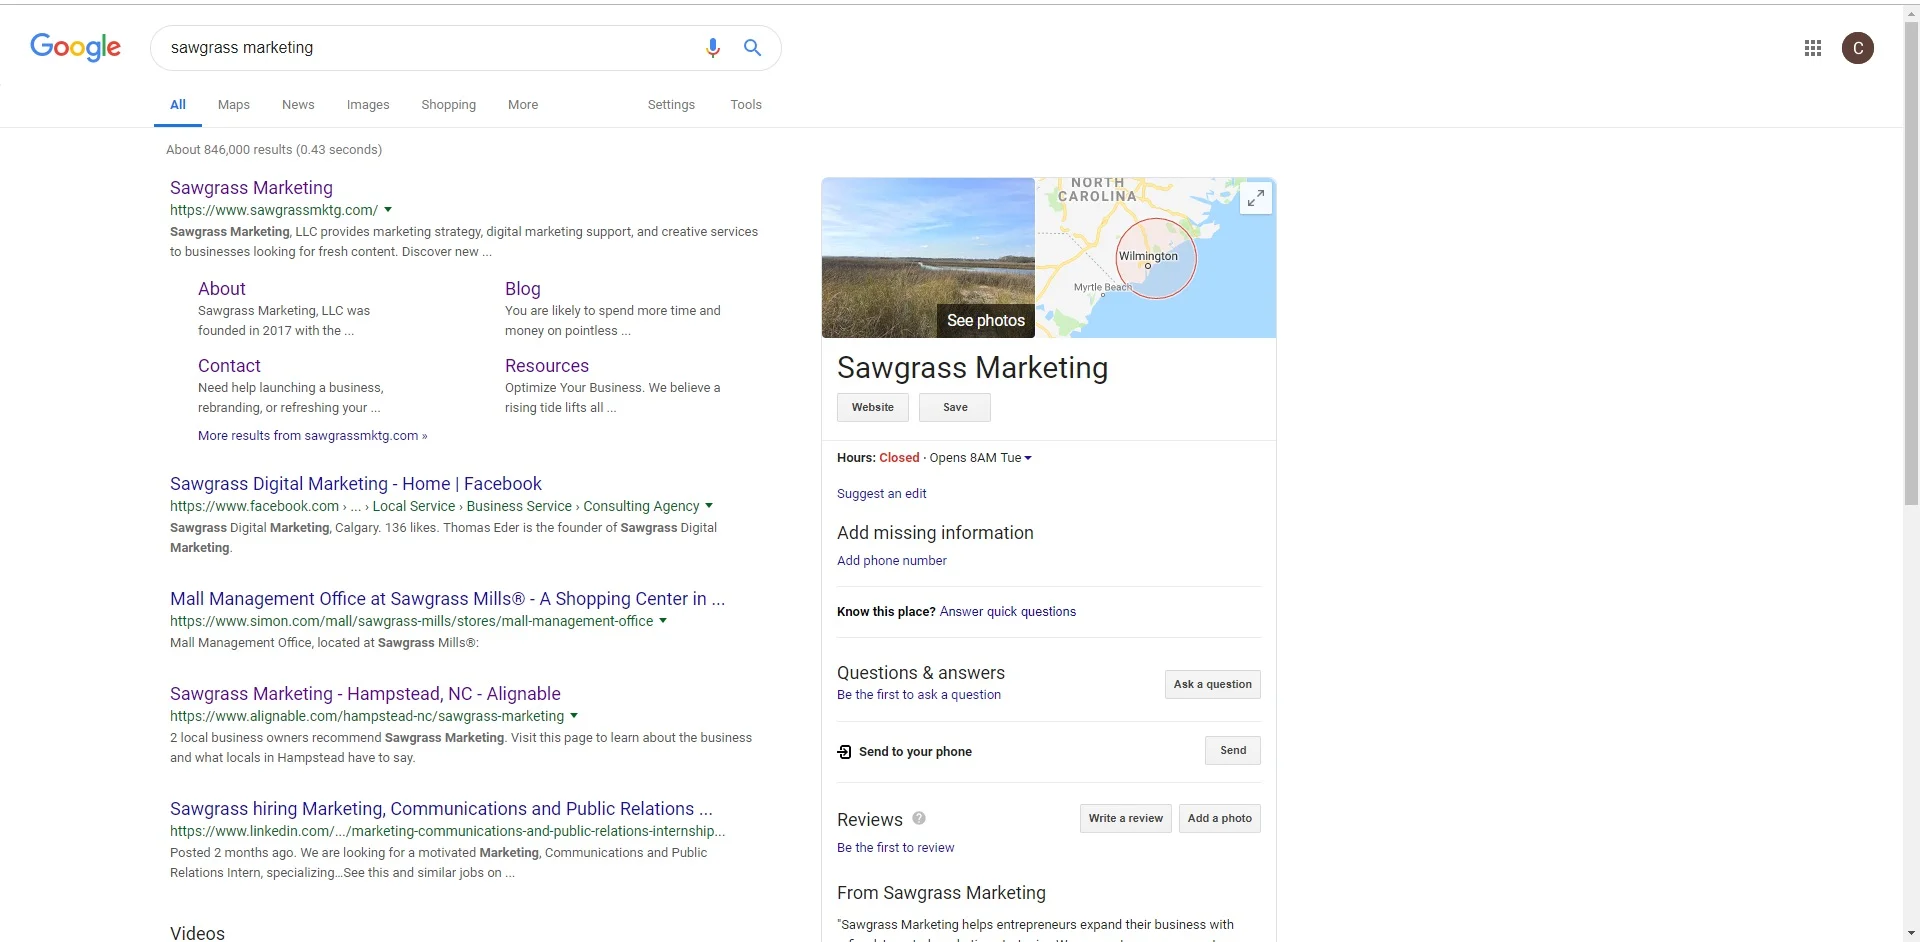Click the Send button for phone
This screenshot has height=942, width=1920.
tap(1233, 751)
